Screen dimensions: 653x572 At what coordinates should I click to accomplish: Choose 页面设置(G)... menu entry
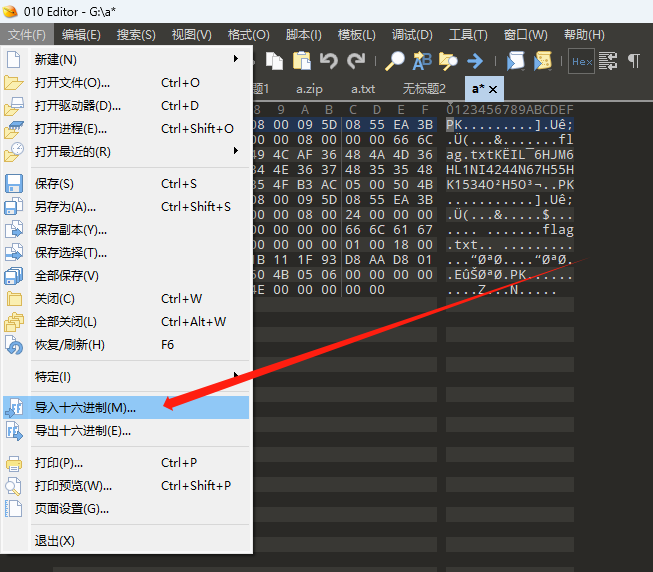[126, 509]
